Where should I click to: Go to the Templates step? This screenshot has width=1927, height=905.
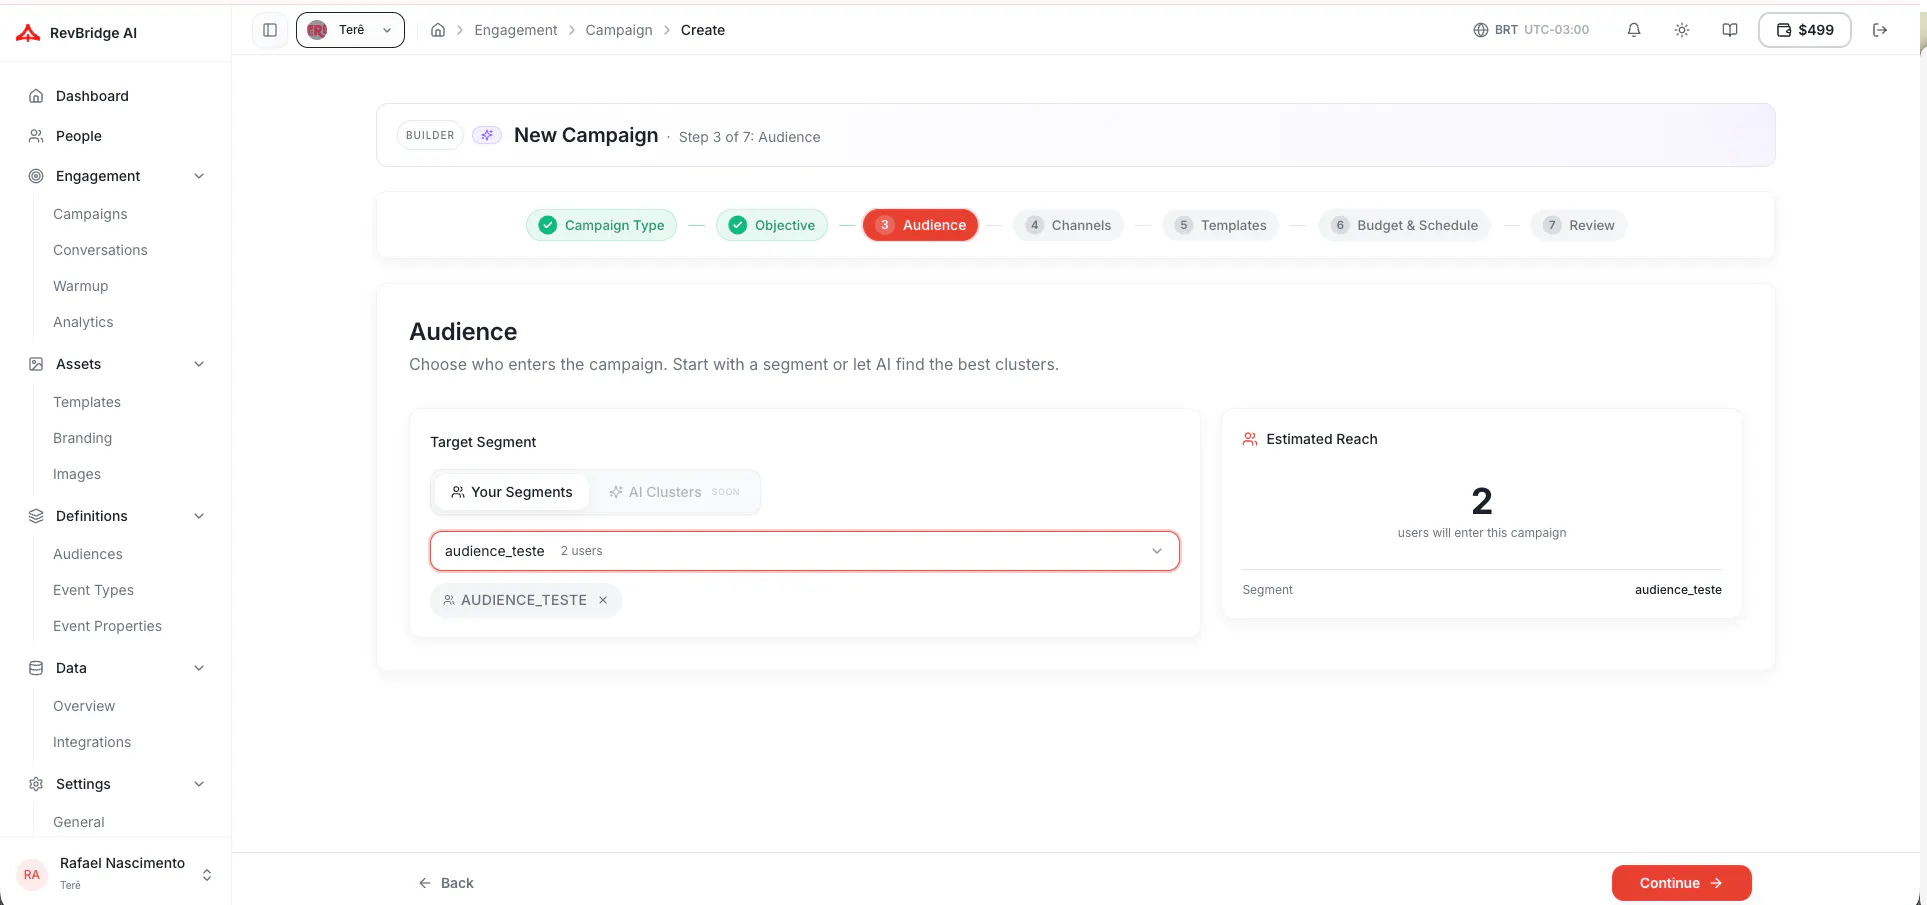coord(1221,225)
